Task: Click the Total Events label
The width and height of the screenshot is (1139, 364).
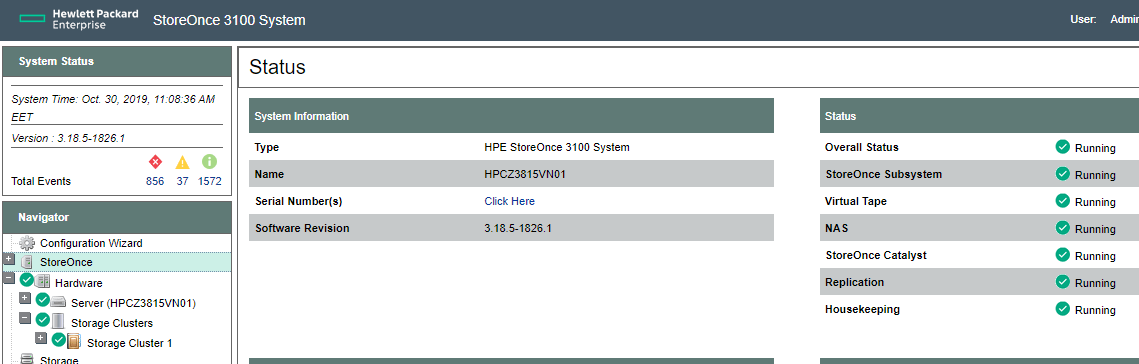Action: (41, 182)
